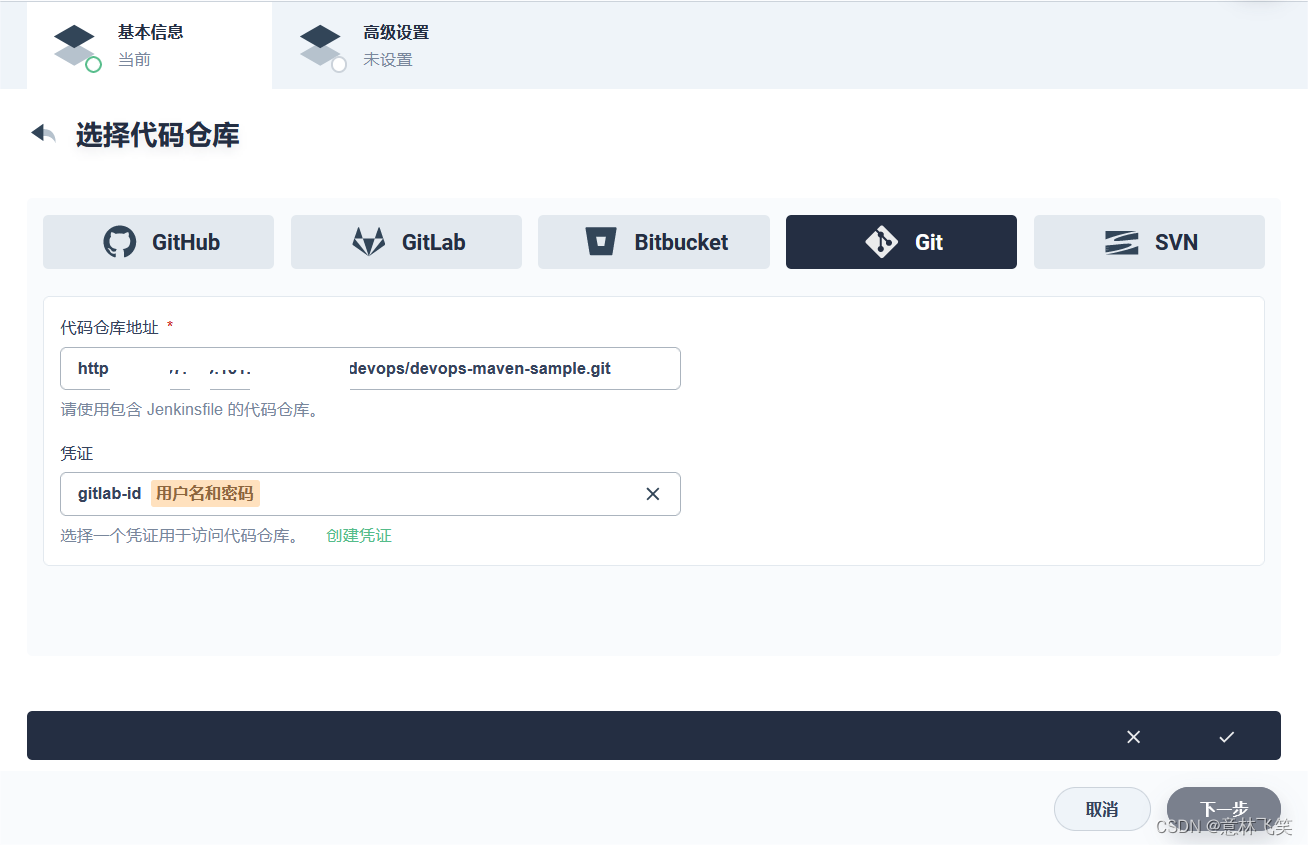Select Bitbucket as code repository

(654, 242)
